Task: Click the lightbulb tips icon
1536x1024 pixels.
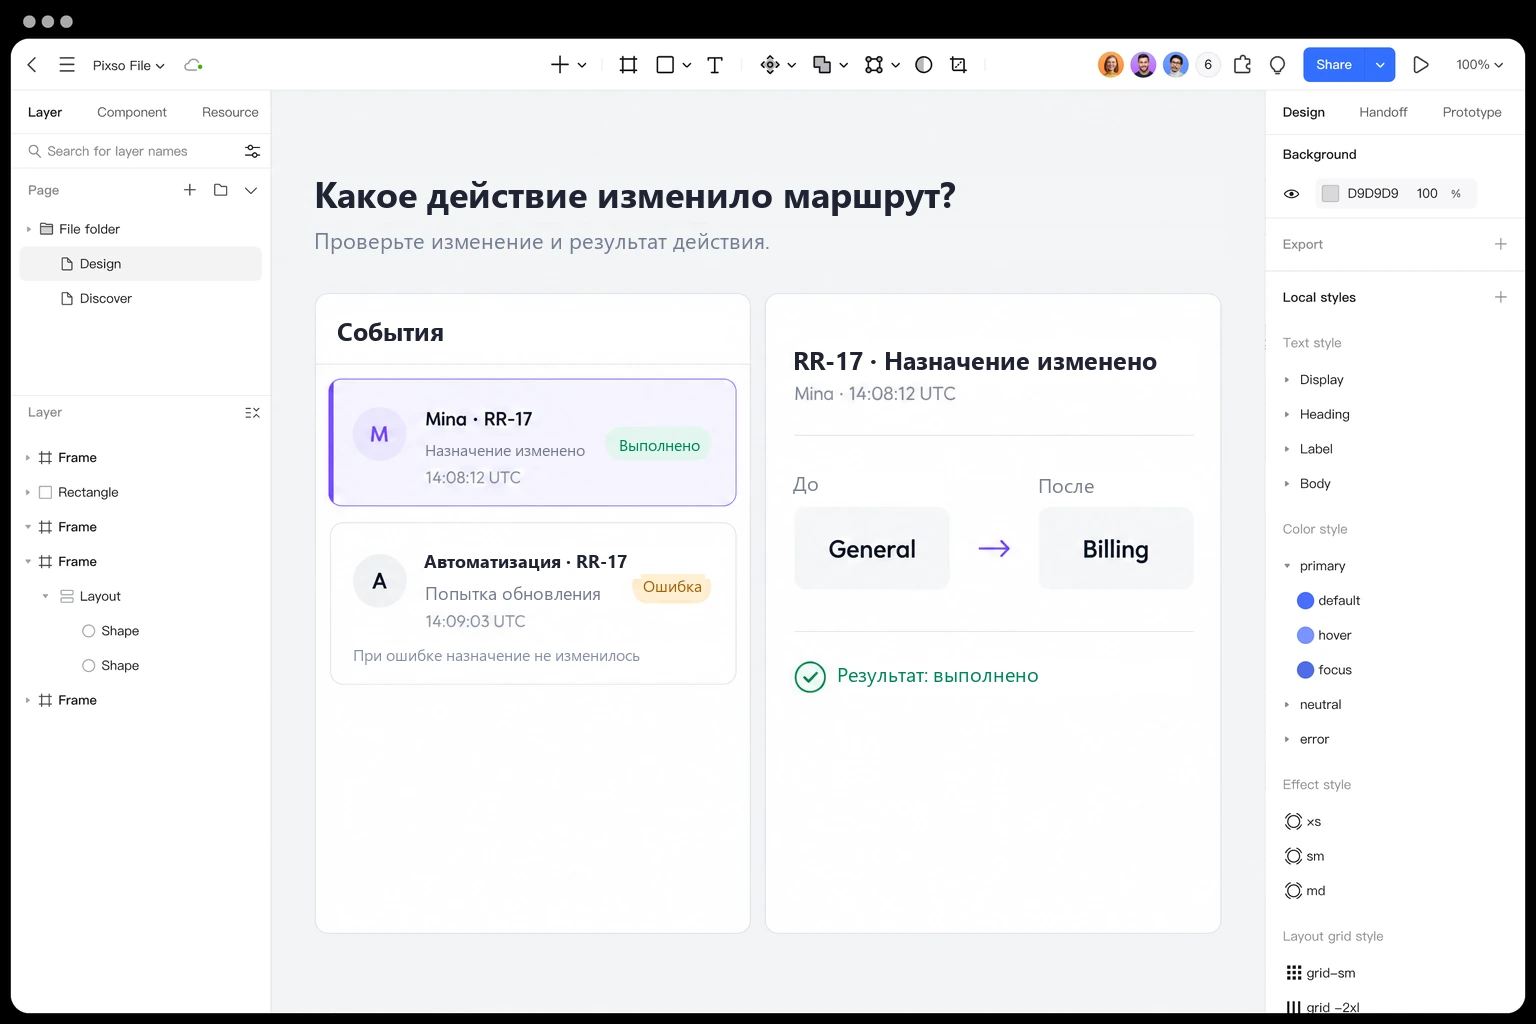Action: tap(1277, 65)
